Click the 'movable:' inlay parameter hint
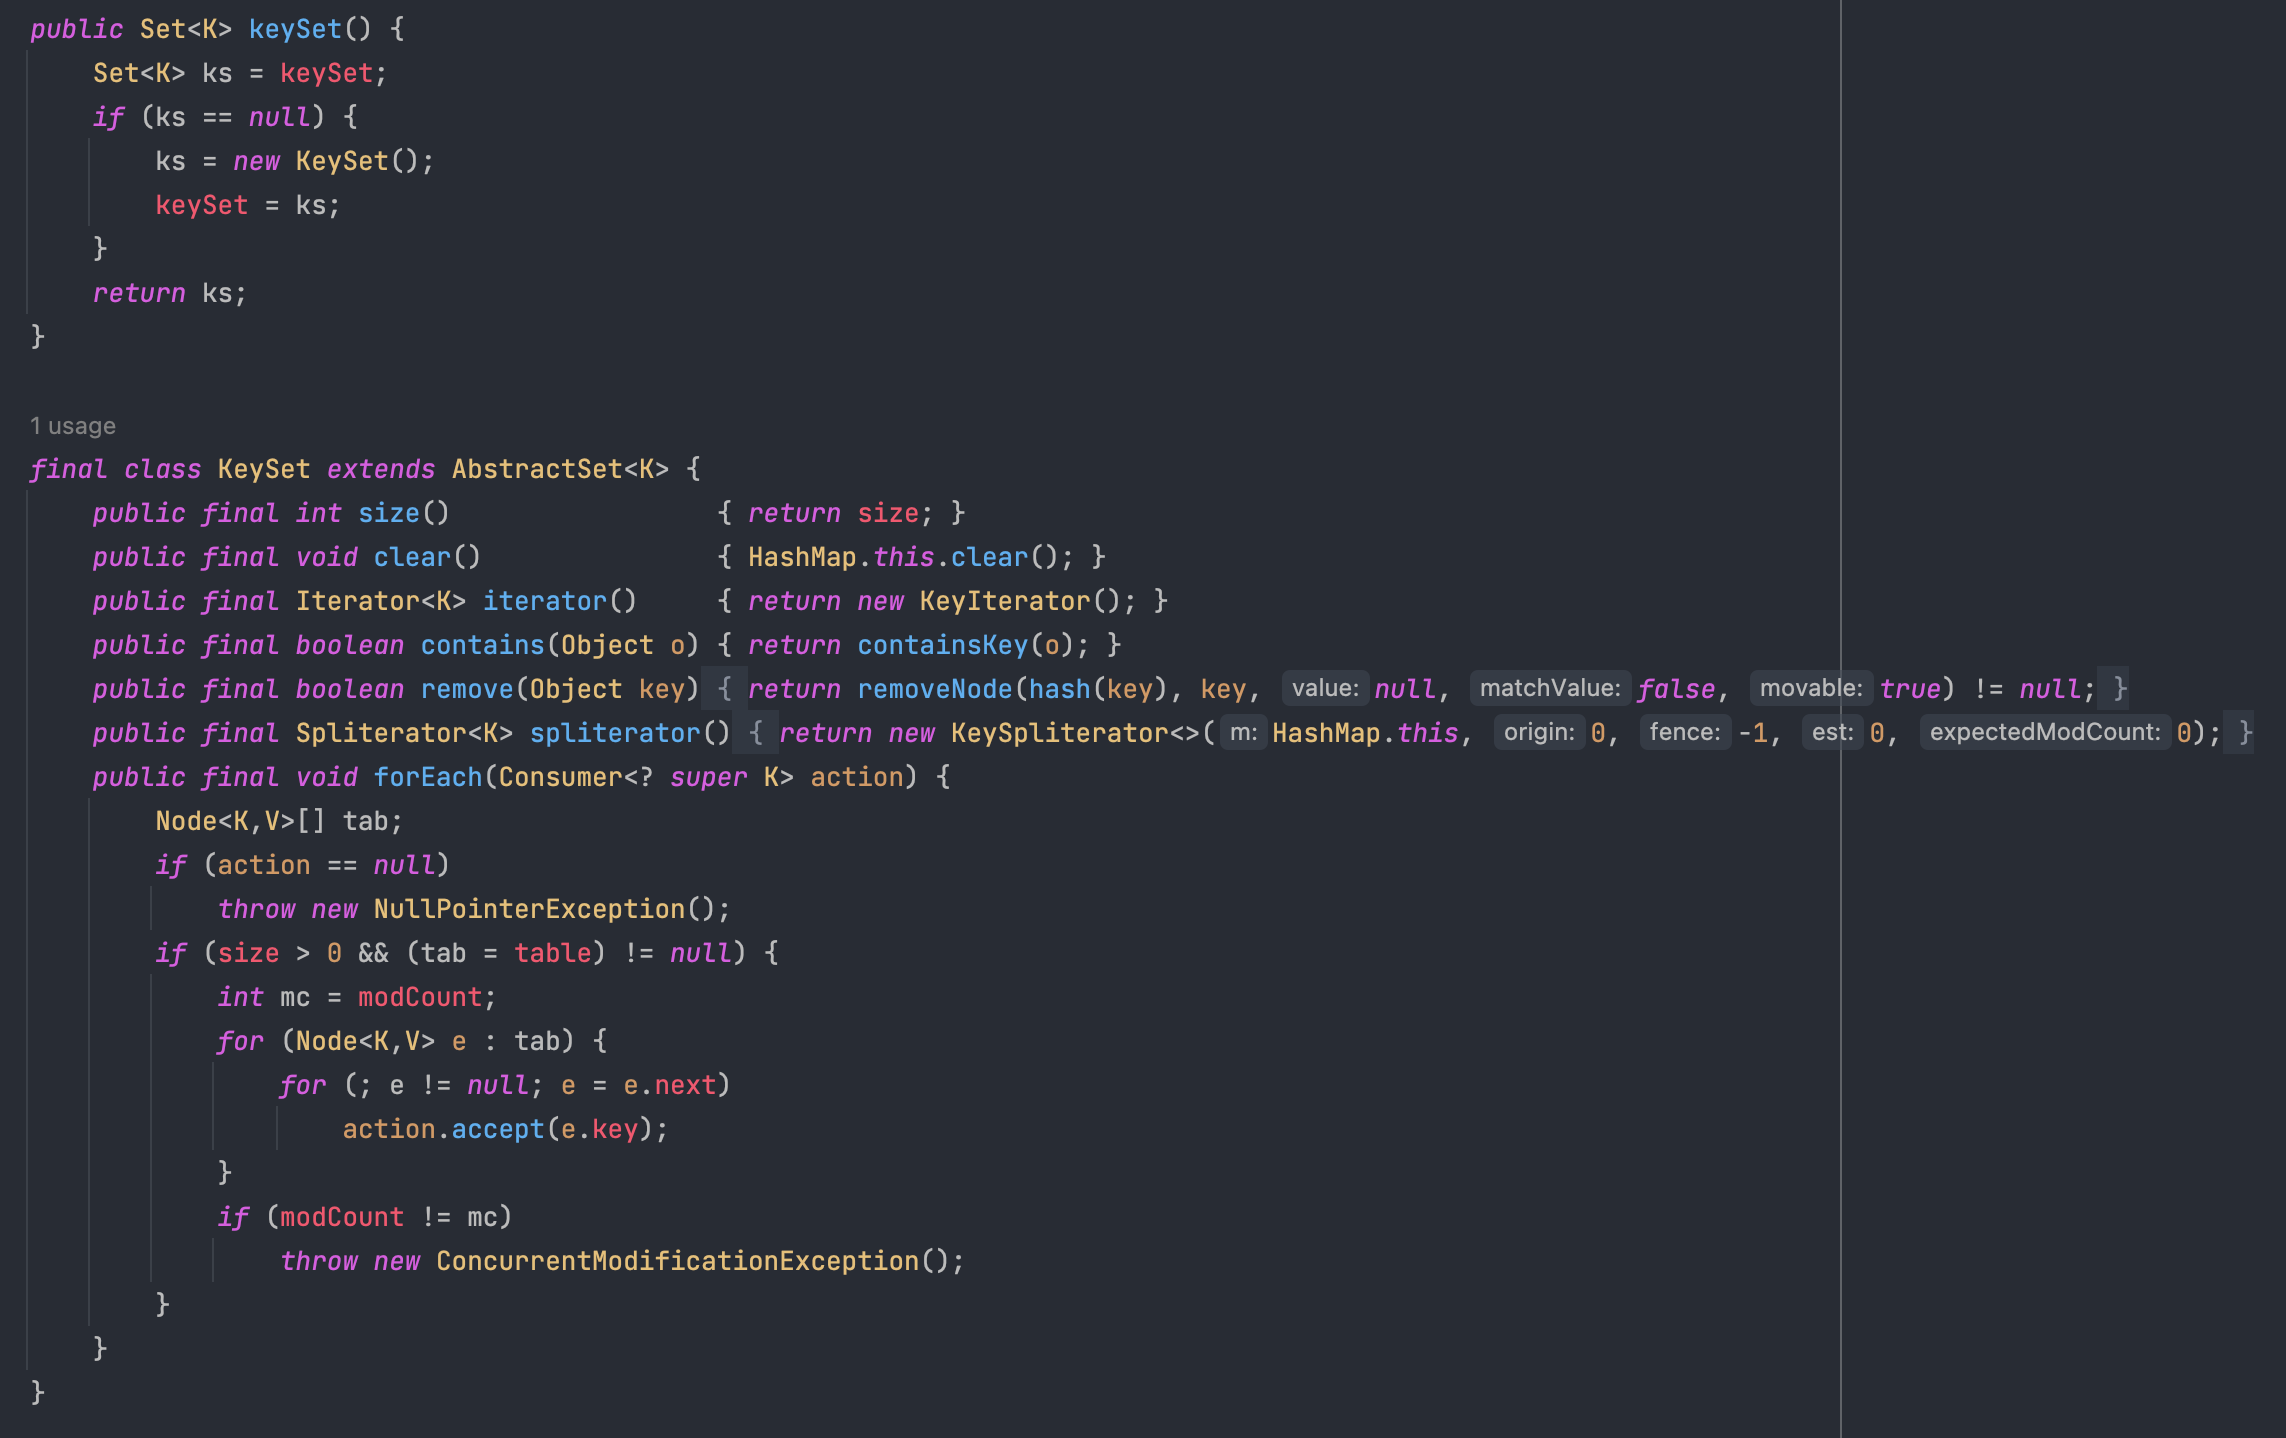The image size is (2286, 1438). (1810, 689)
